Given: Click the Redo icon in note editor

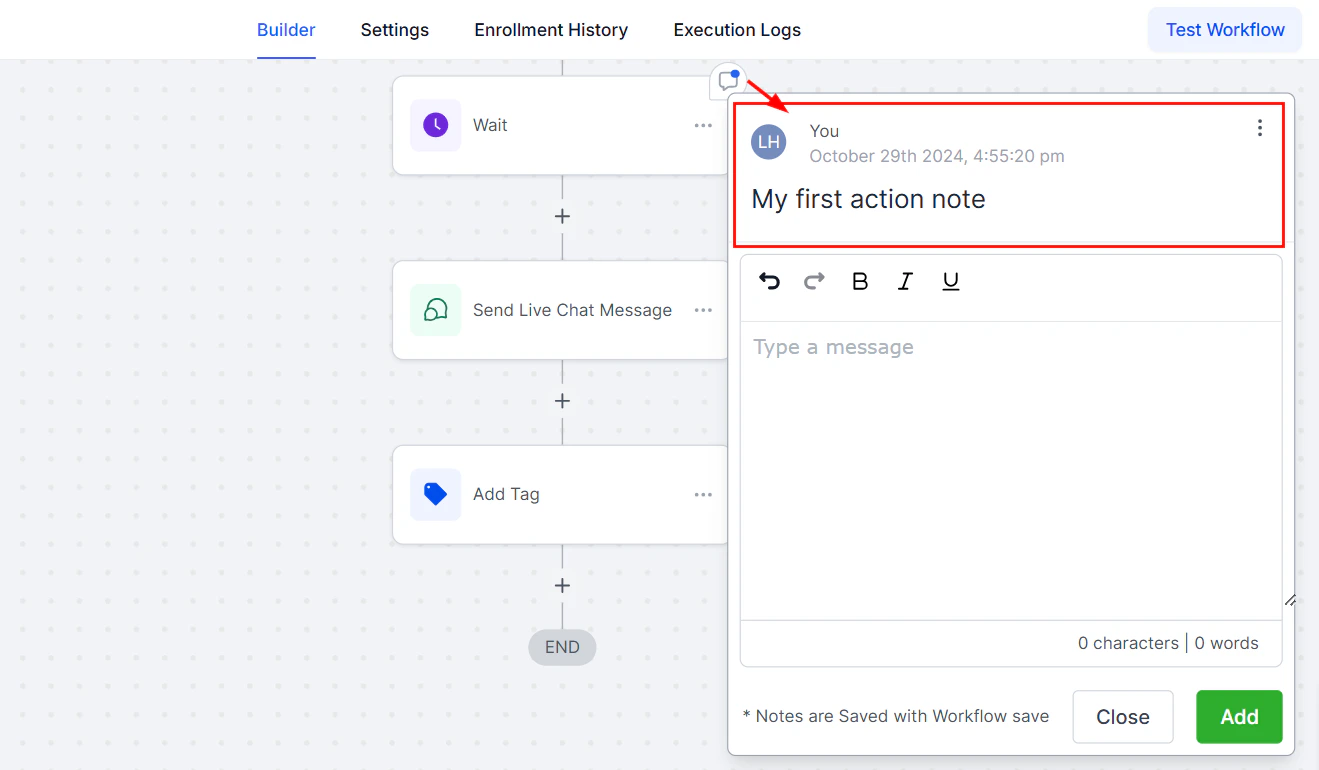Looking at the screenshot, I should coord(814,281).
